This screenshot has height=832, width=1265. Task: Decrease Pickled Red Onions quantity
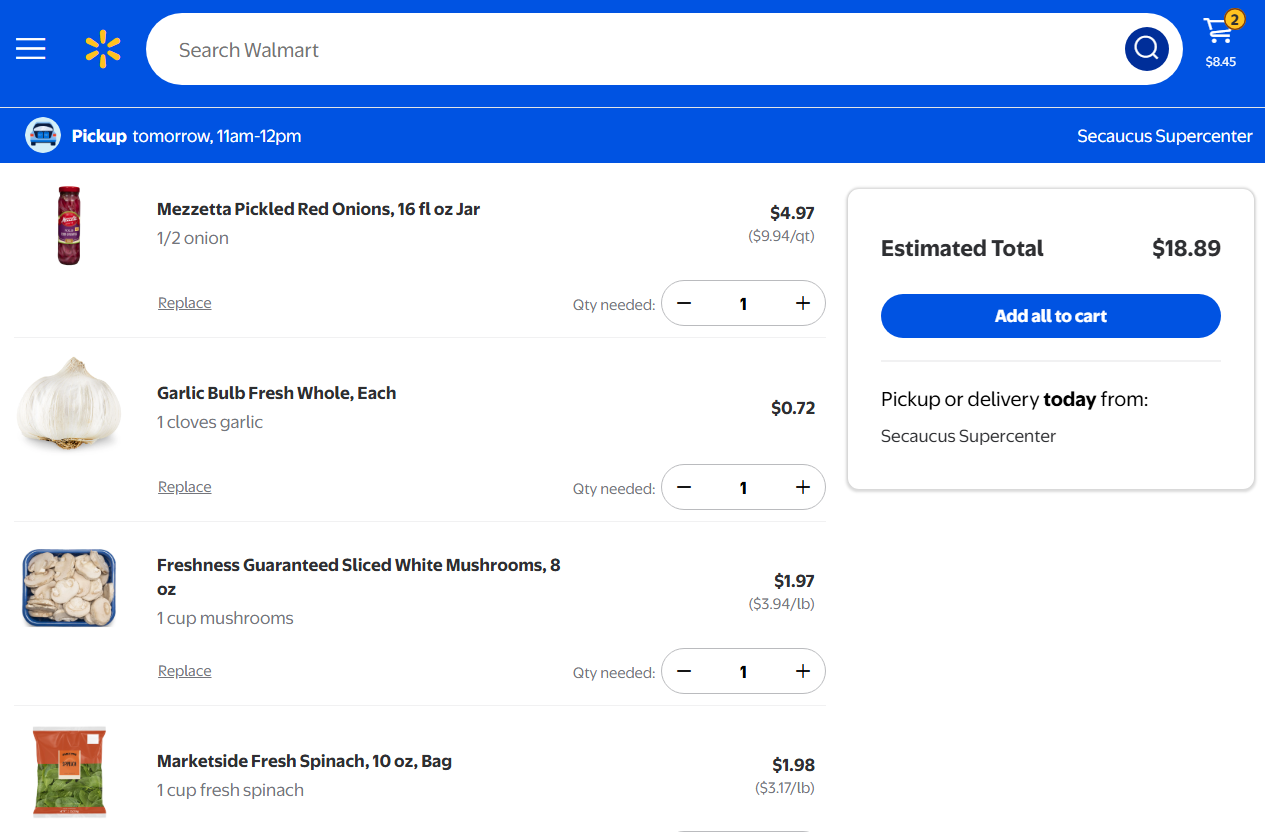[x=684, y=304]
